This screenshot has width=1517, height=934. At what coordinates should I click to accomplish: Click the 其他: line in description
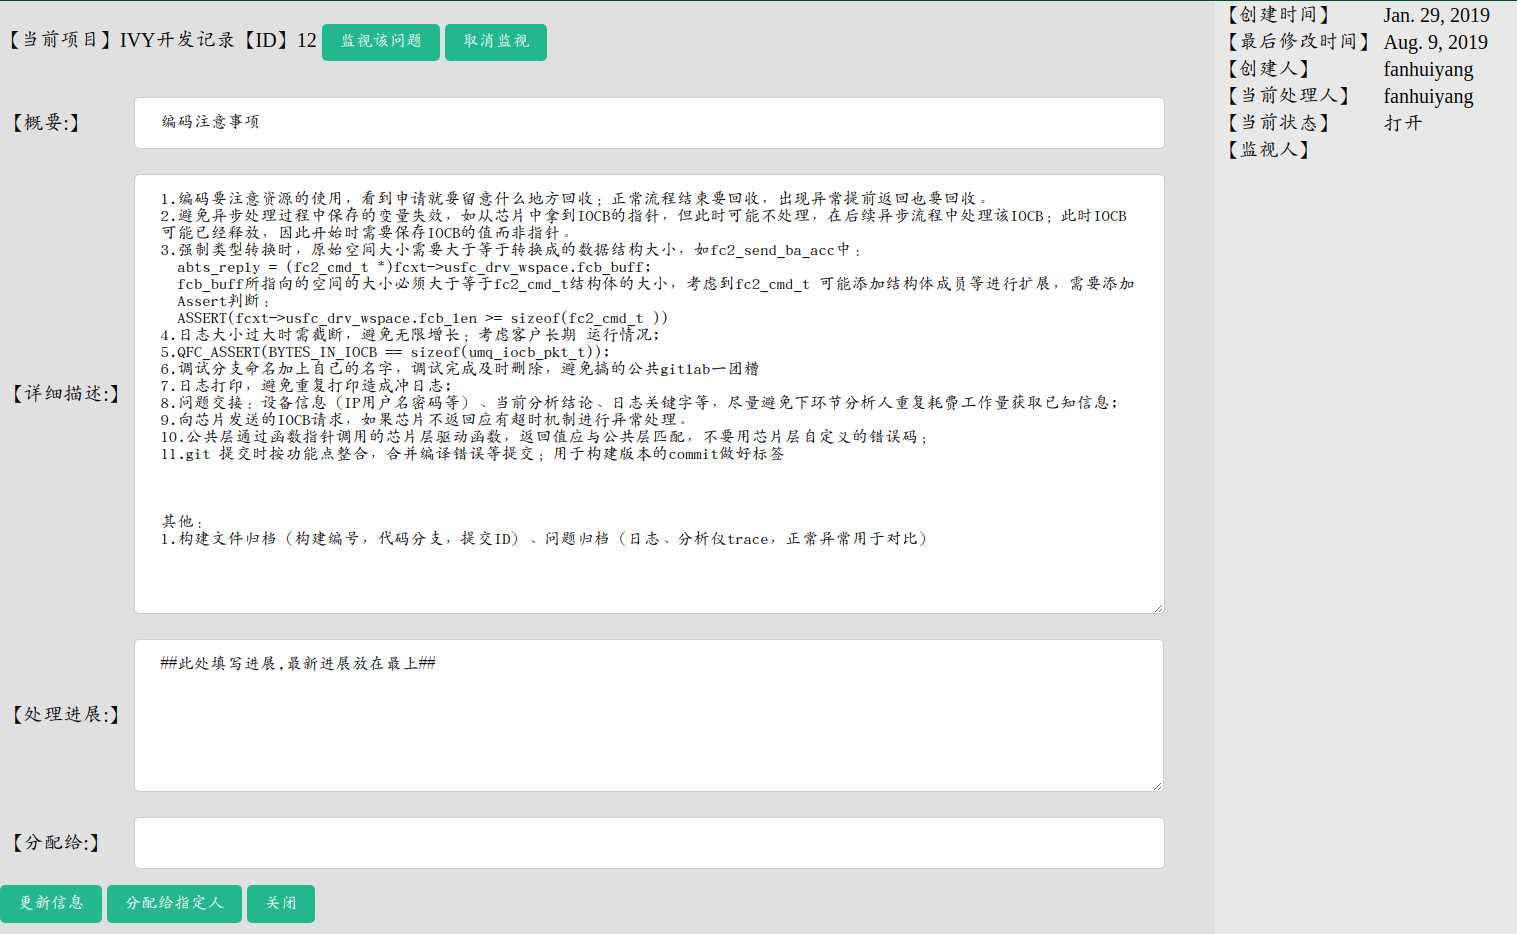[182, 522]
